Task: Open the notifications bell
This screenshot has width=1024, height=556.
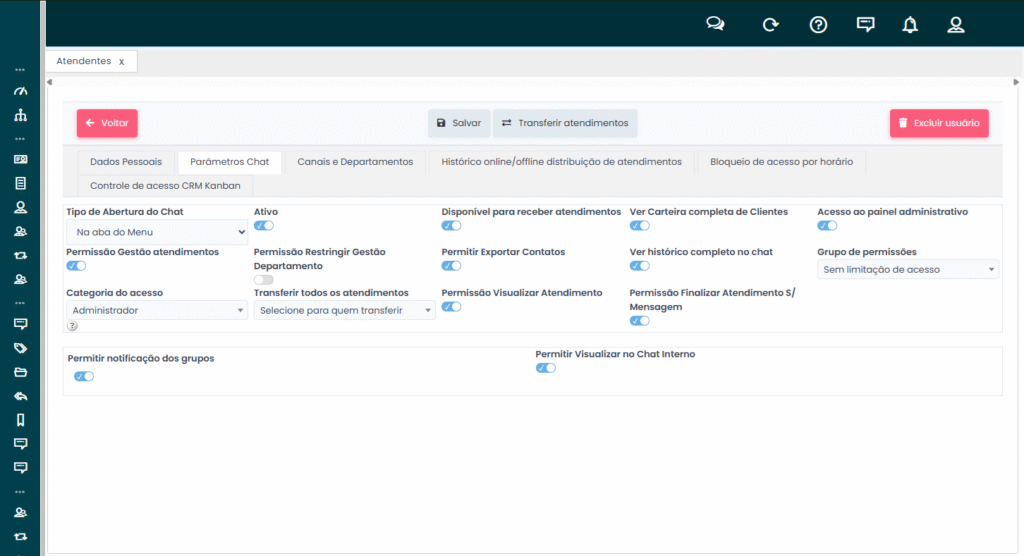Action: coord(909,25)
